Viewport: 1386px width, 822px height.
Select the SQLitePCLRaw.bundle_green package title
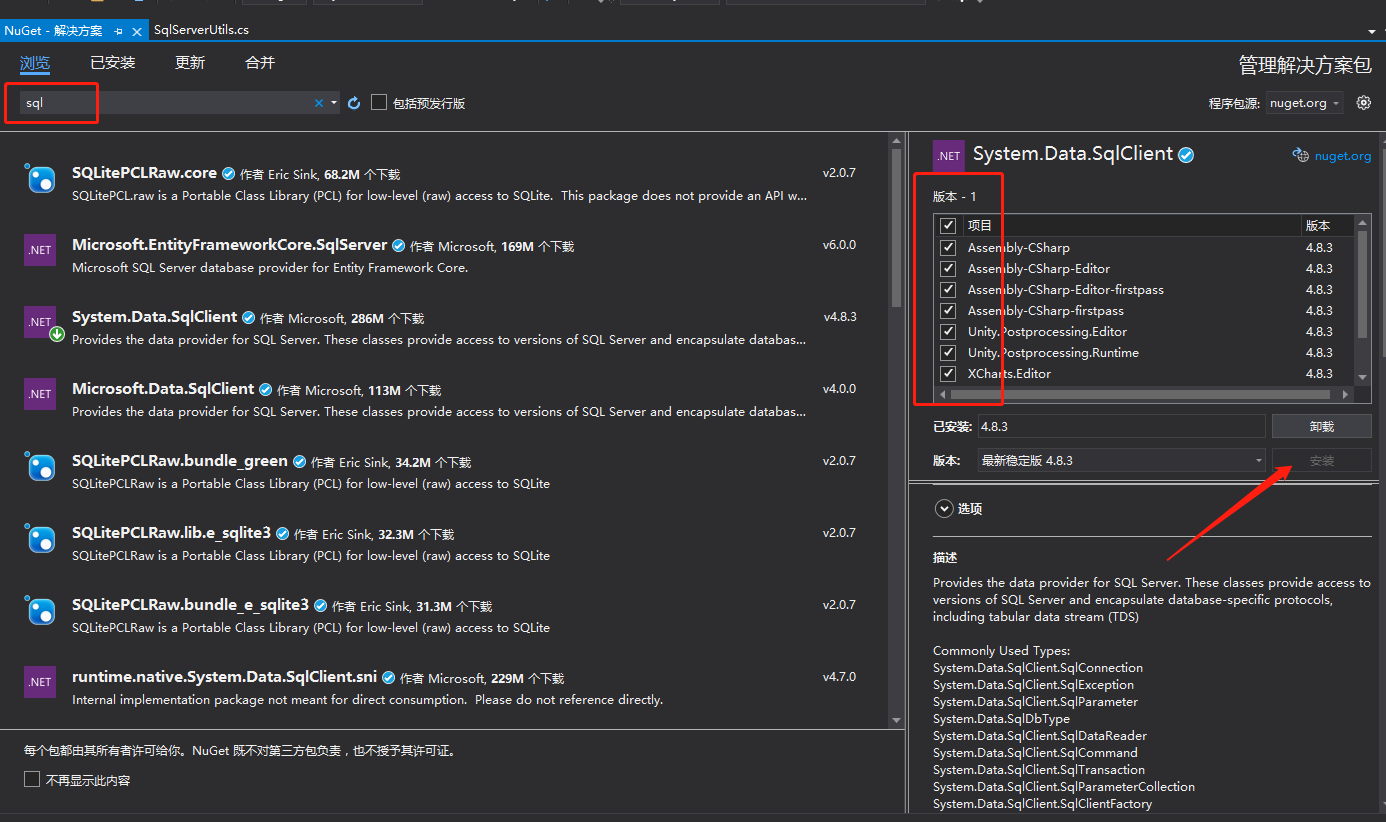[x=180, y=460]
